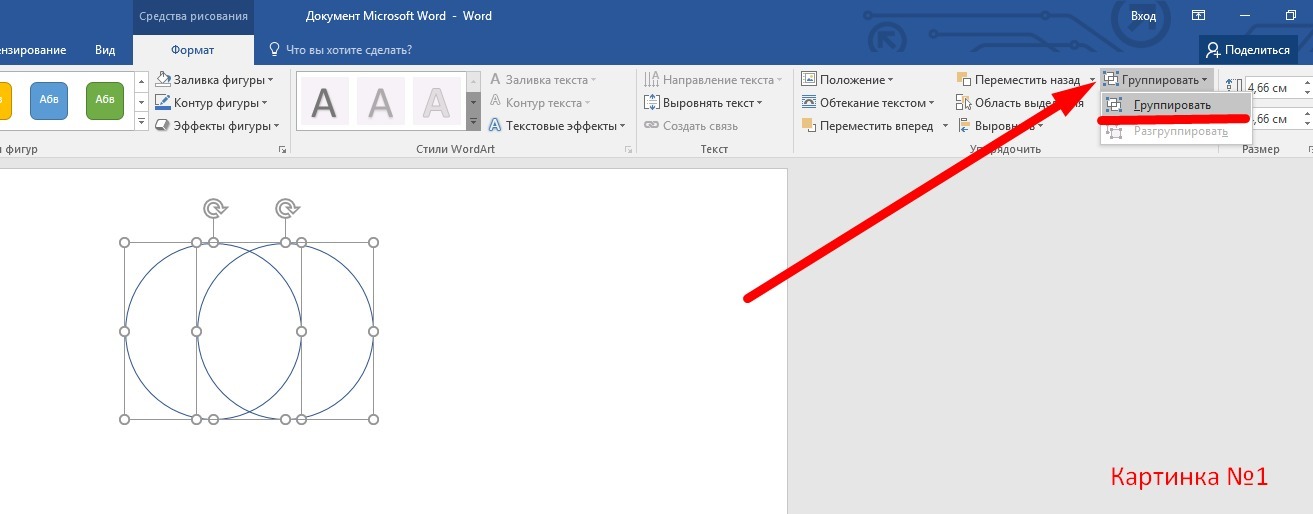Screen dimensions: 1313x514
Task: Click the Положение position icon
Action: tap(809, 80)
